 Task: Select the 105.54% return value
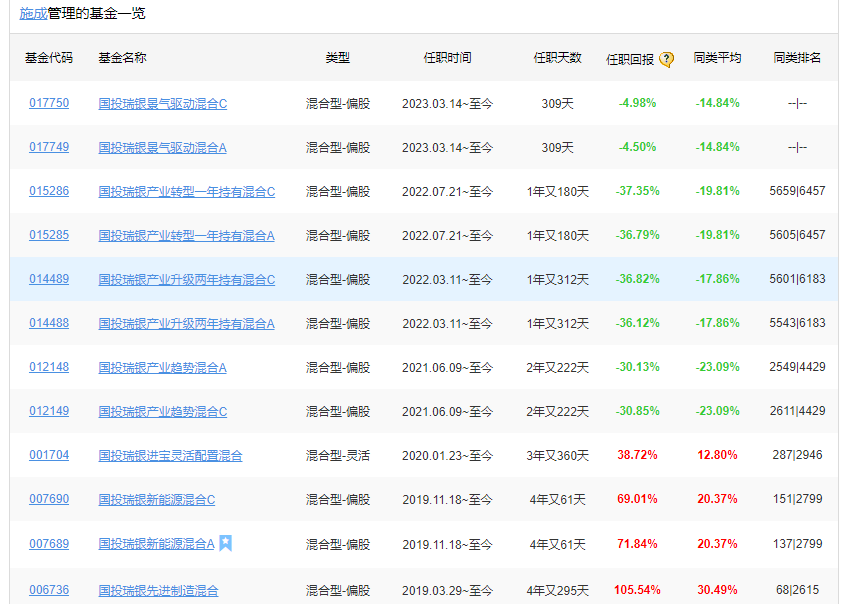point(638,590)
